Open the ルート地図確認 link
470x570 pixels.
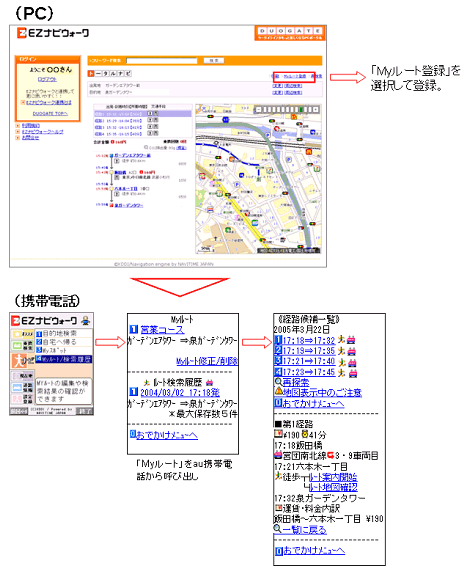tap(333, 487)
